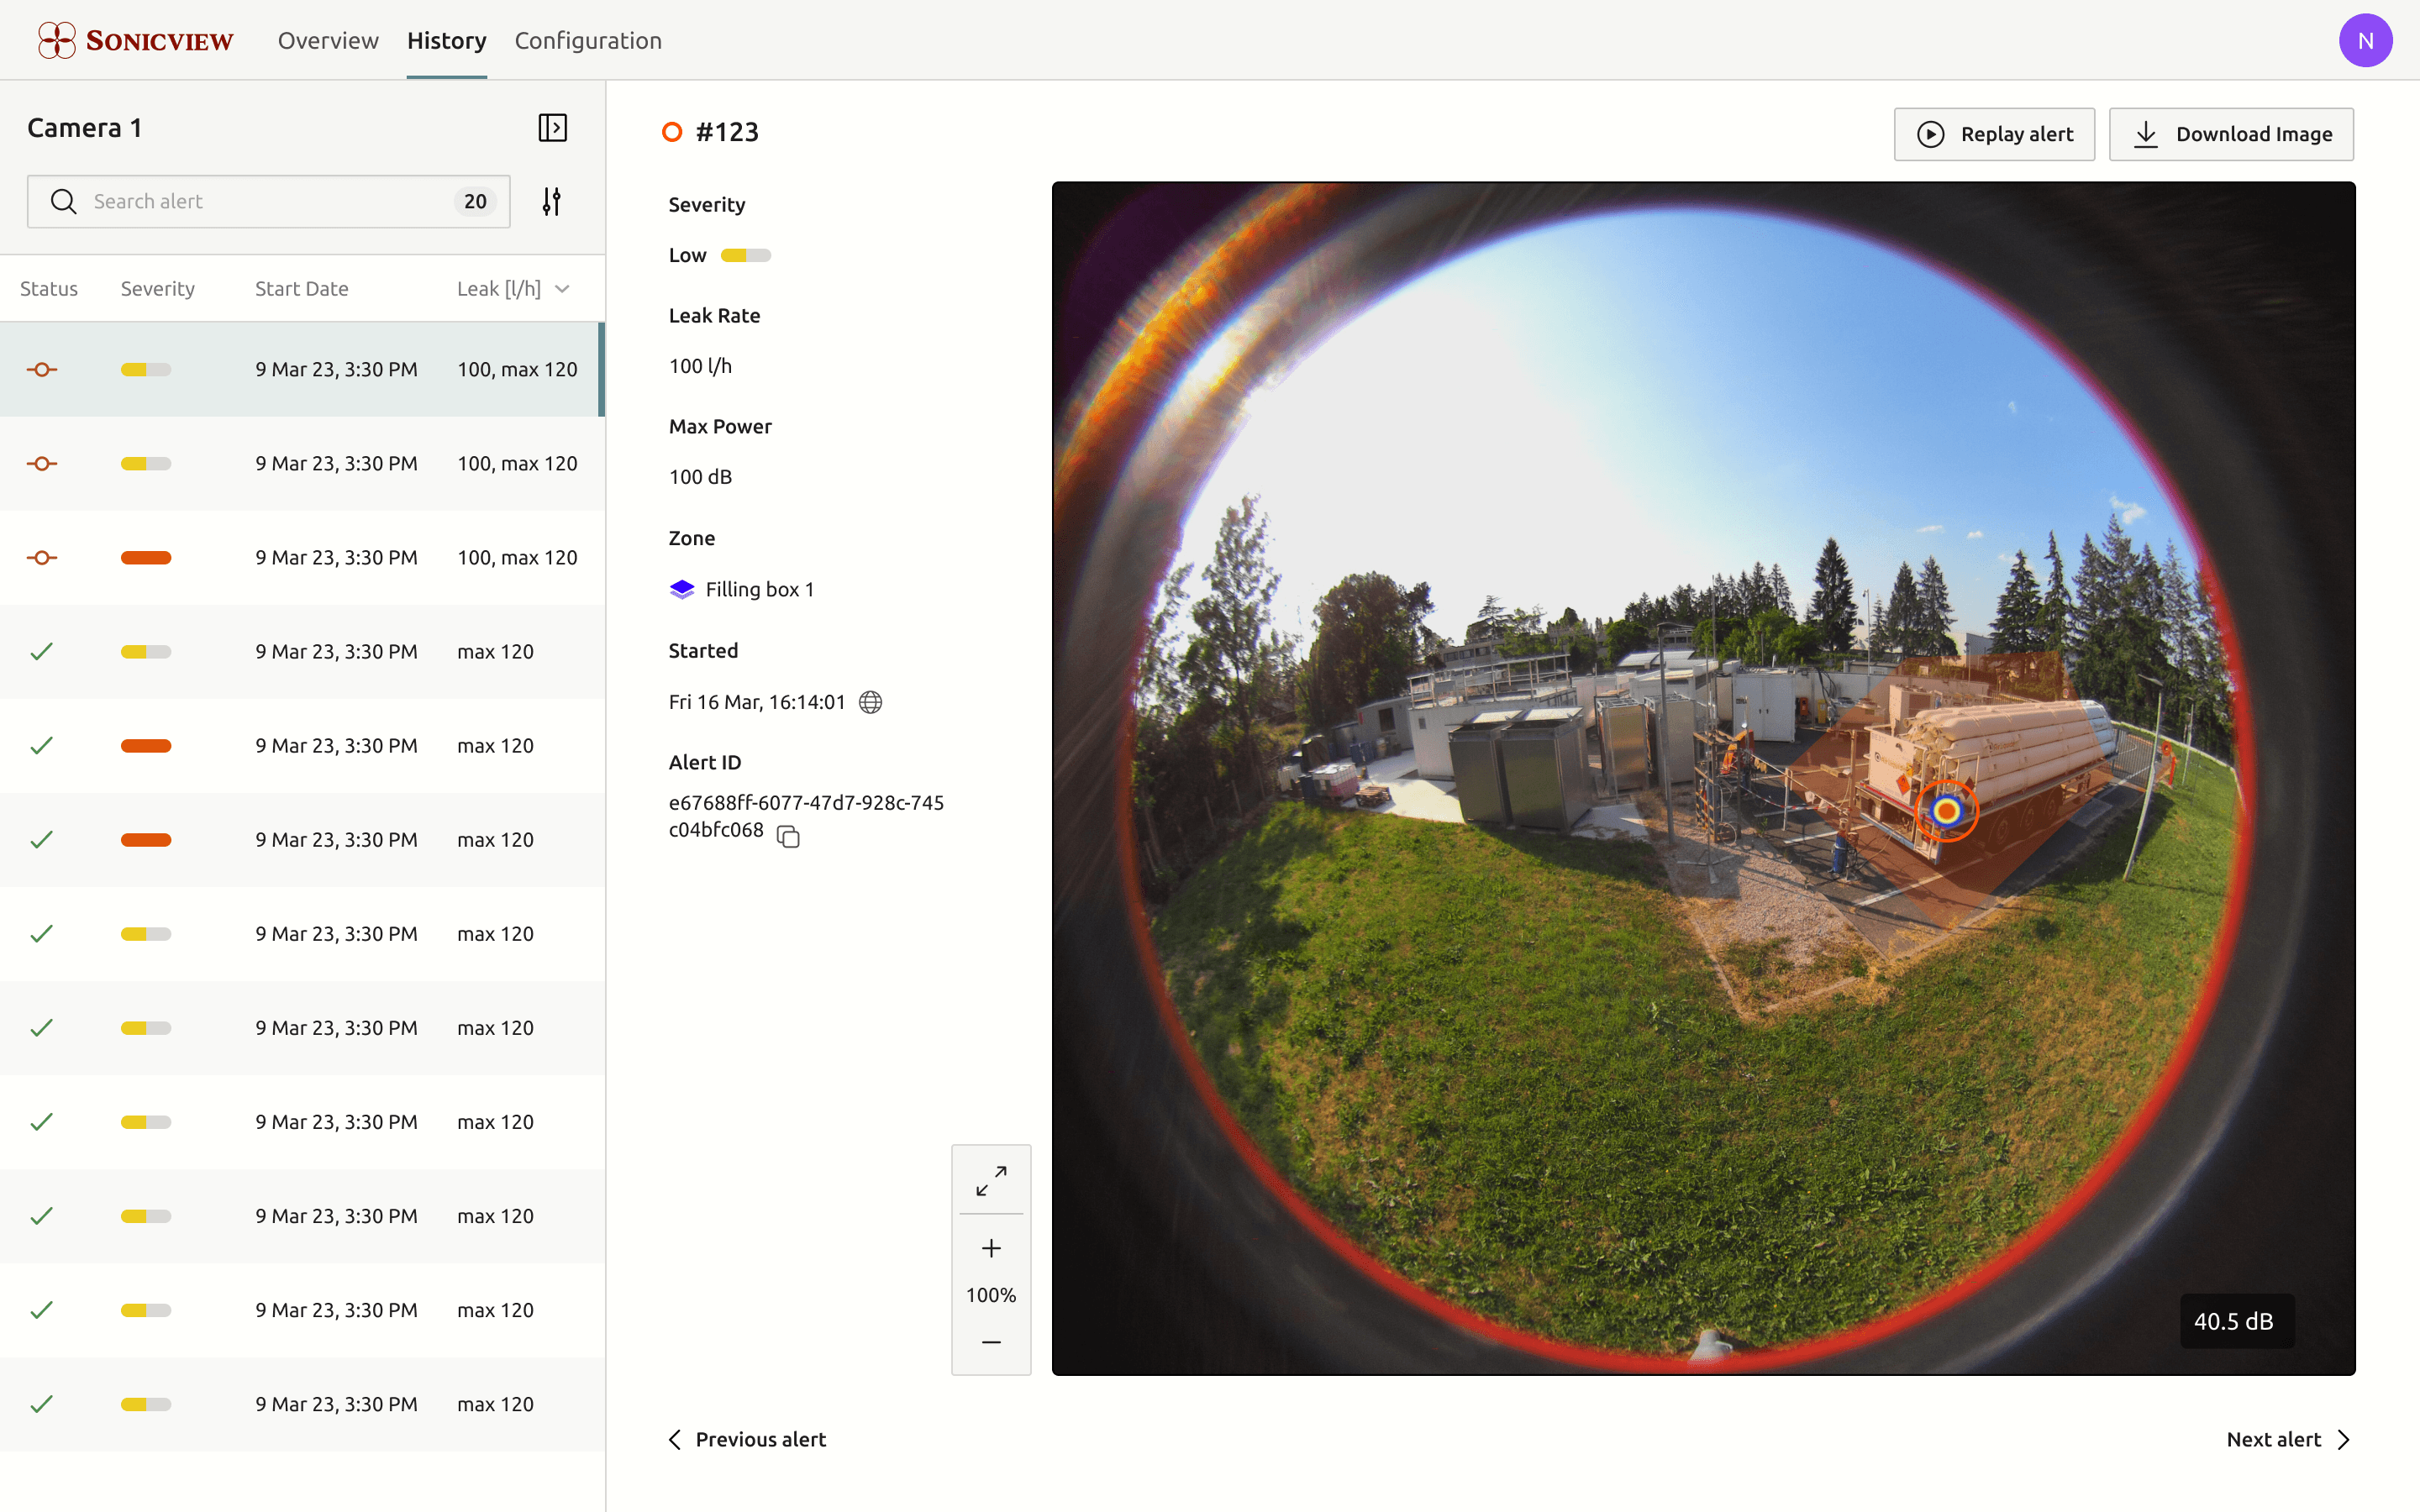
Task: Click the globe timezone icon
Action: (870, 702)
